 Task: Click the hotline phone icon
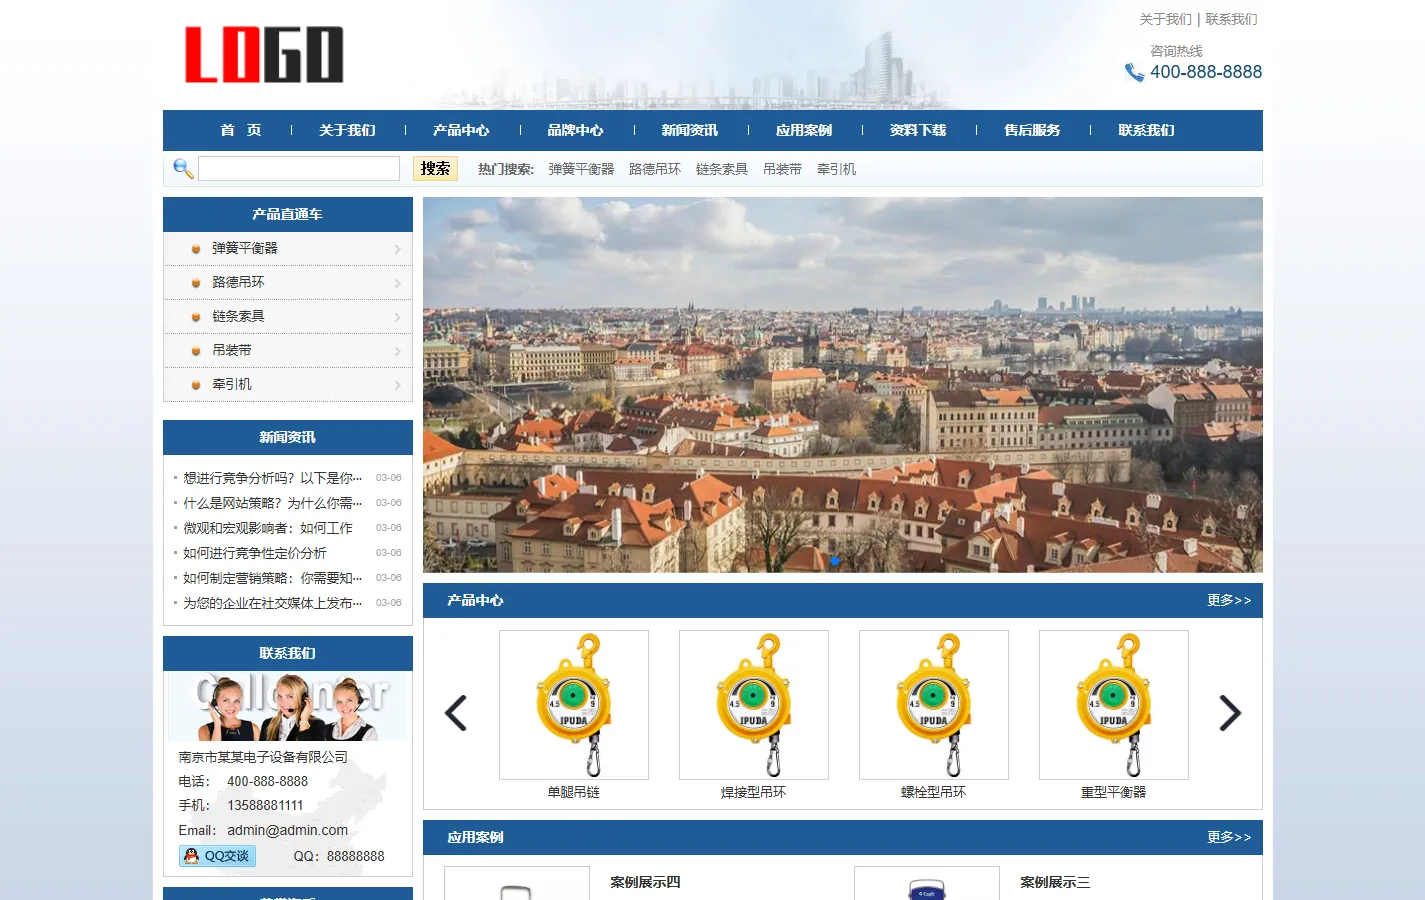click(x=1134, y=72)
